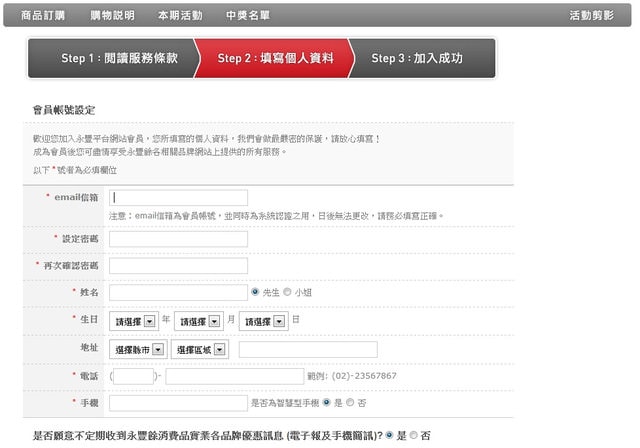Go to Step 1 閱讀服務條款 tab

(x=112, y=58)
